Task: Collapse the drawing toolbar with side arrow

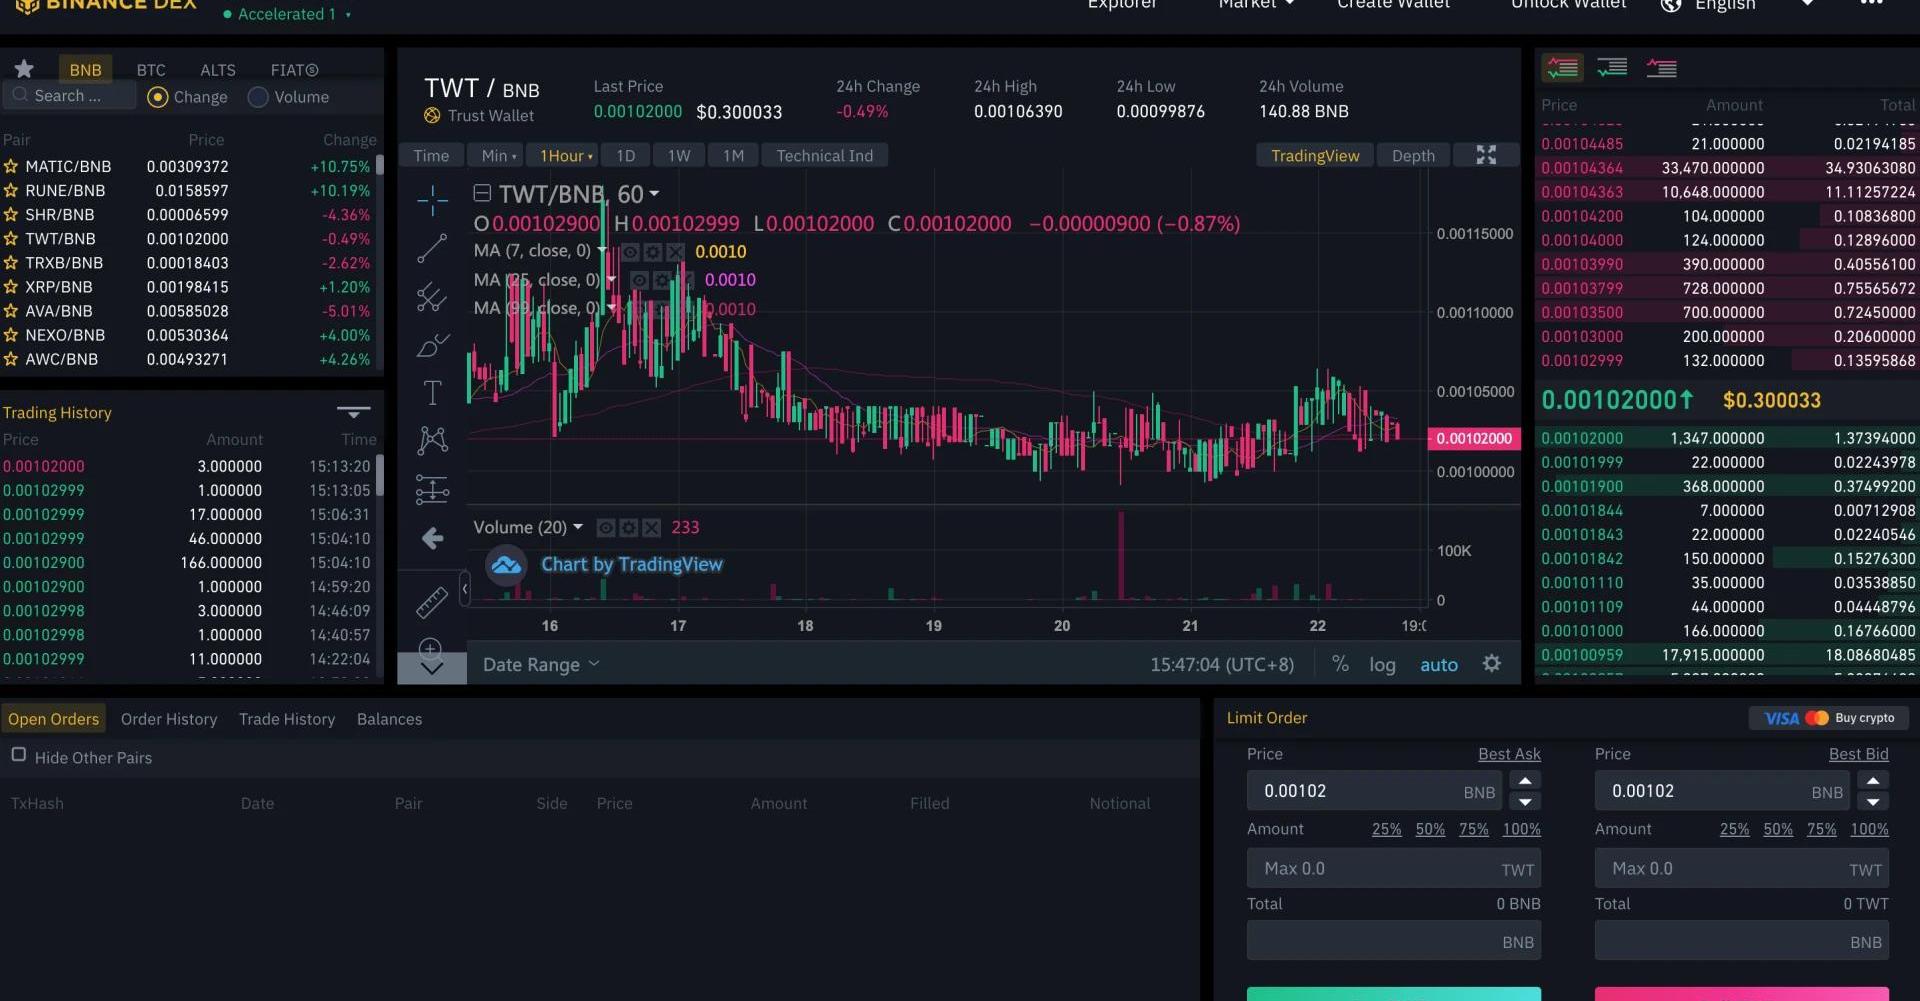Action: pos(464,589)
